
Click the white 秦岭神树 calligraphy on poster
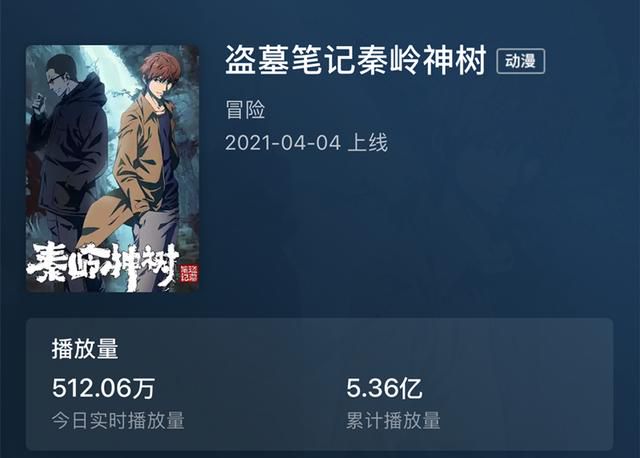coord(103,265)
